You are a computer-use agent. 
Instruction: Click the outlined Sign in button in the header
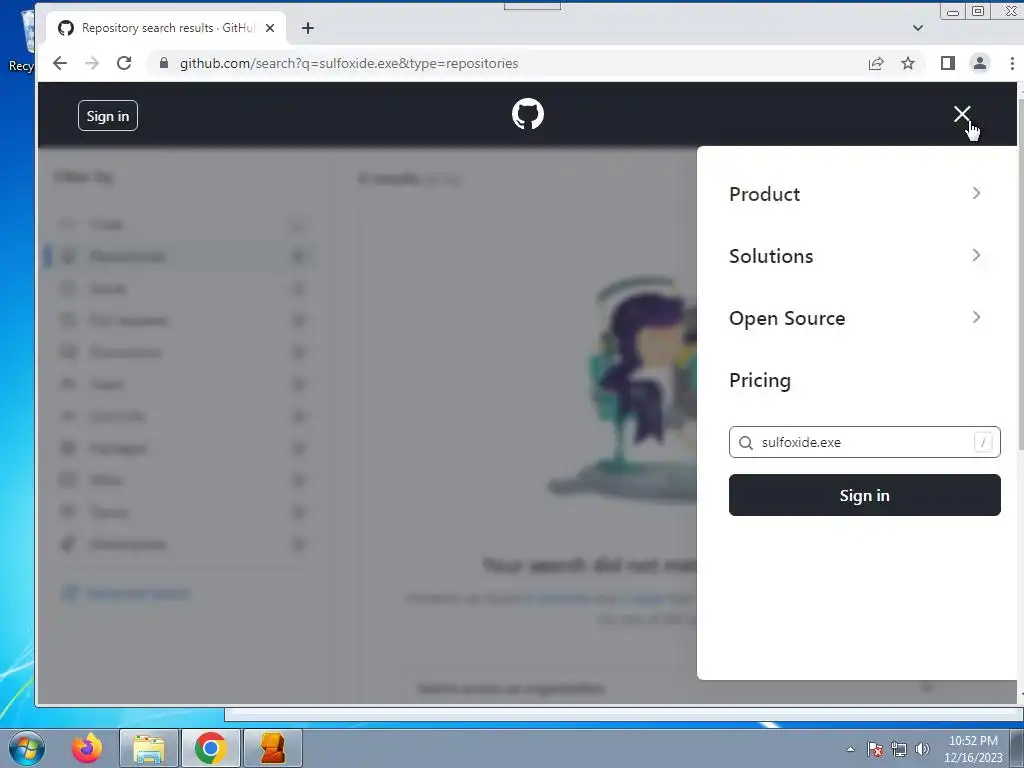click(x=108, y=116)
